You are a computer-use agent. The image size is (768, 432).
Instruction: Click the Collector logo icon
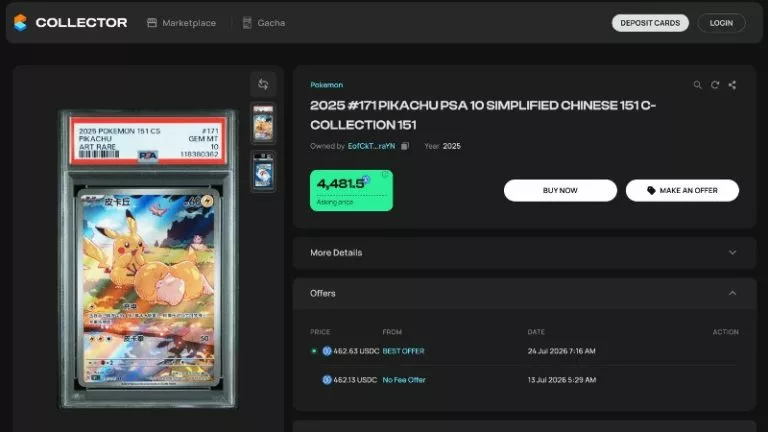click(x=20, y=23)
